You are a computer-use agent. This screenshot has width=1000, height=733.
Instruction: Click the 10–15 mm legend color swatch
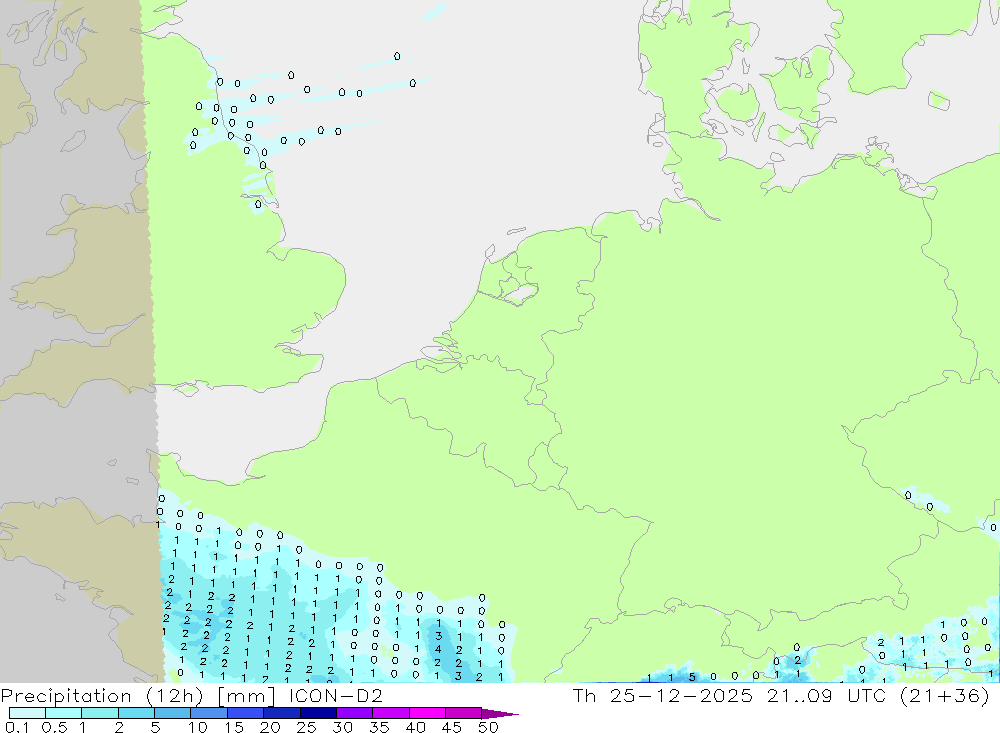[209, 713]
